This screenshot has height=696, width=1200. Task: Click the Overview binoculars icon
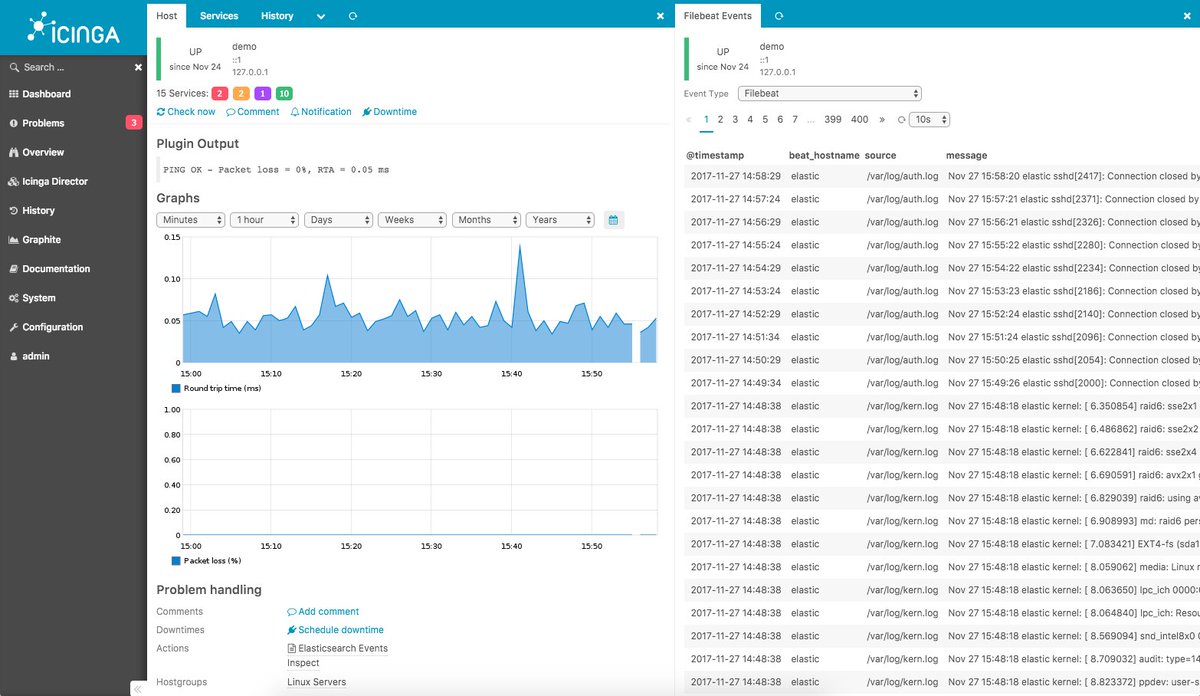pyautogui.click(x=14, y=152)
